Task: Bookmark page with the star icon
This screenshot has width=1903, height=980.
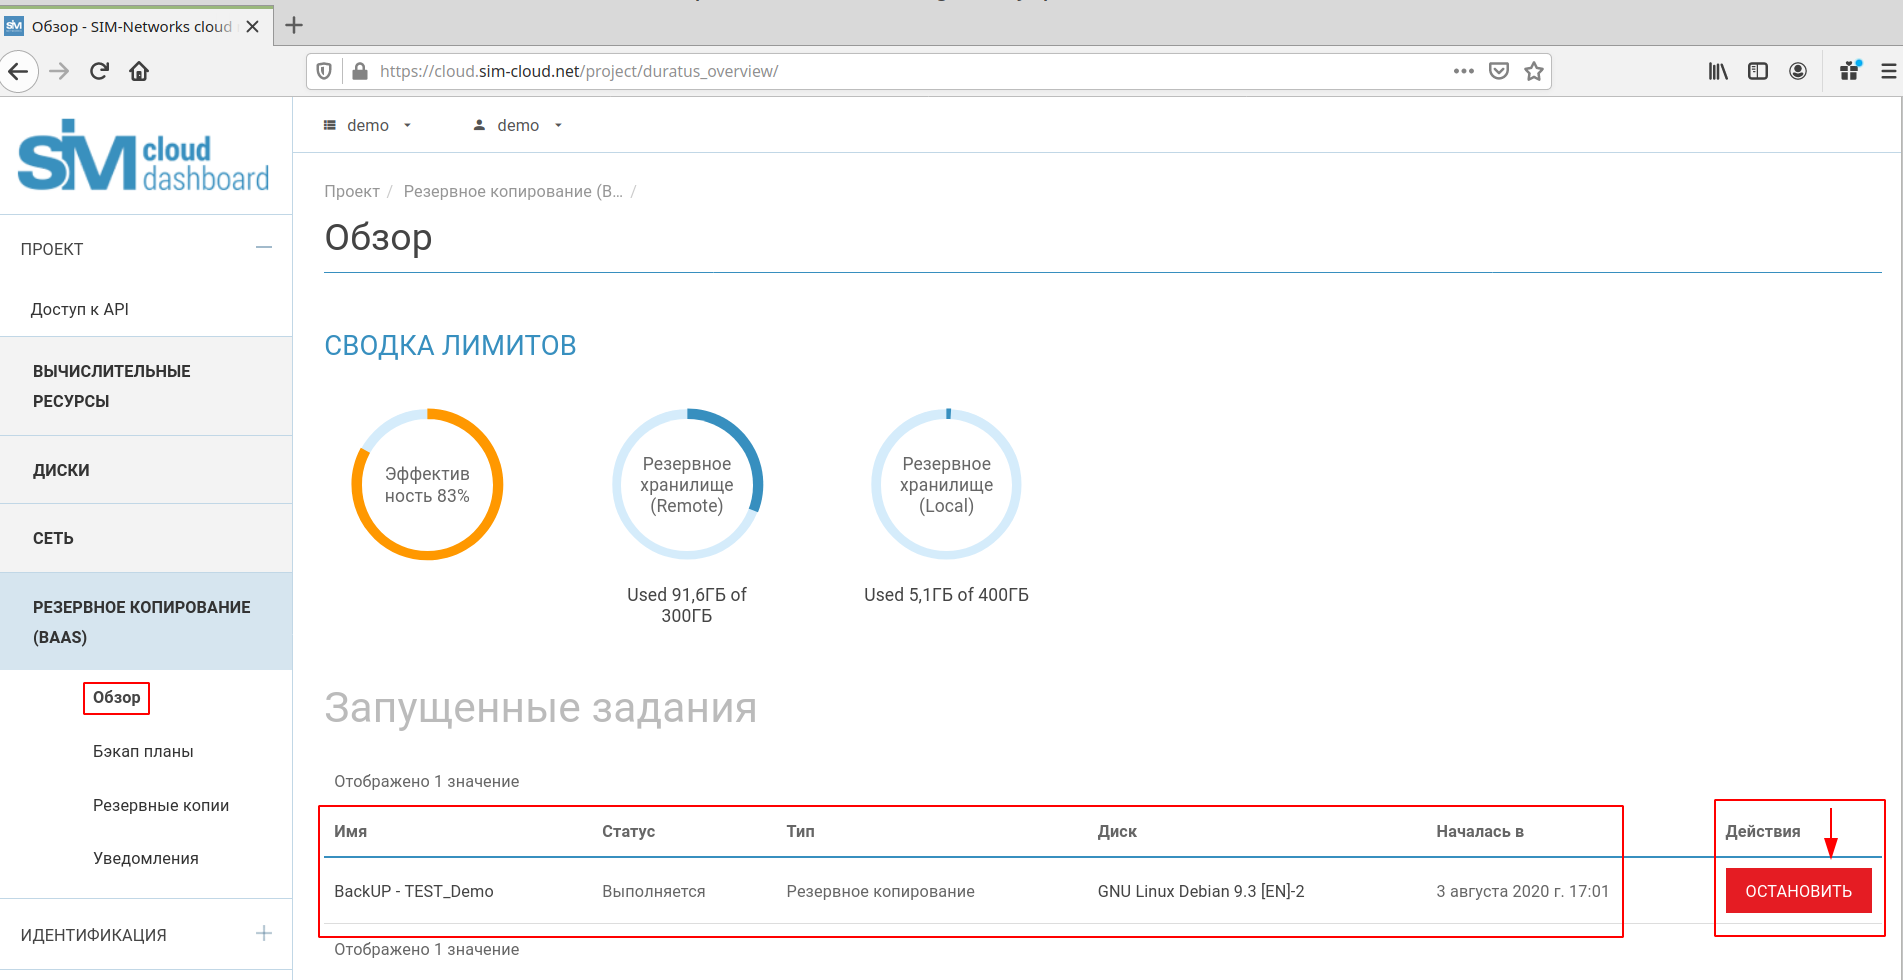Action: pos(1533,71)
